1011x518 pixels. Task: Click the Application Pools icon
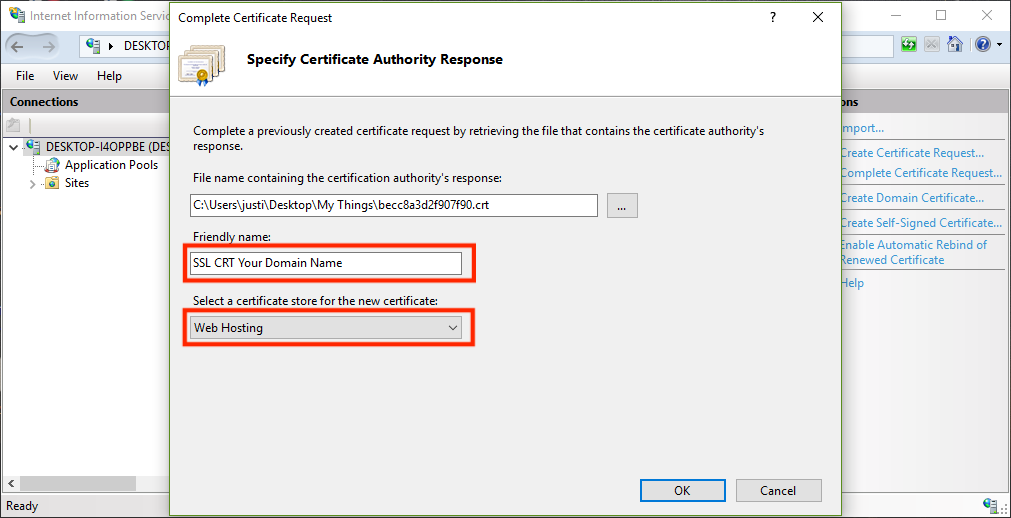(53, 165)
